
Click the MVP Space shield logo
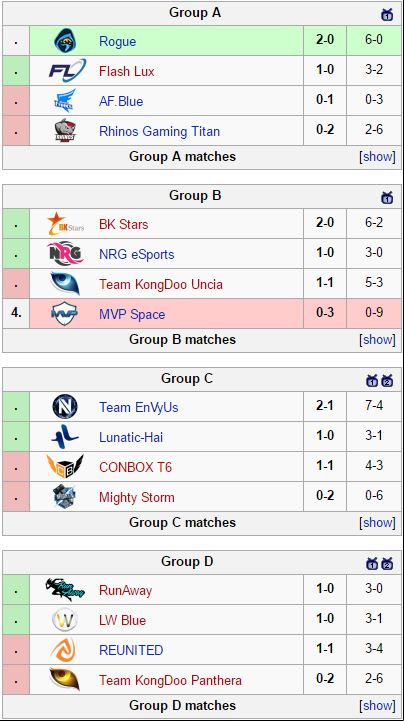[x=64, y=314]
